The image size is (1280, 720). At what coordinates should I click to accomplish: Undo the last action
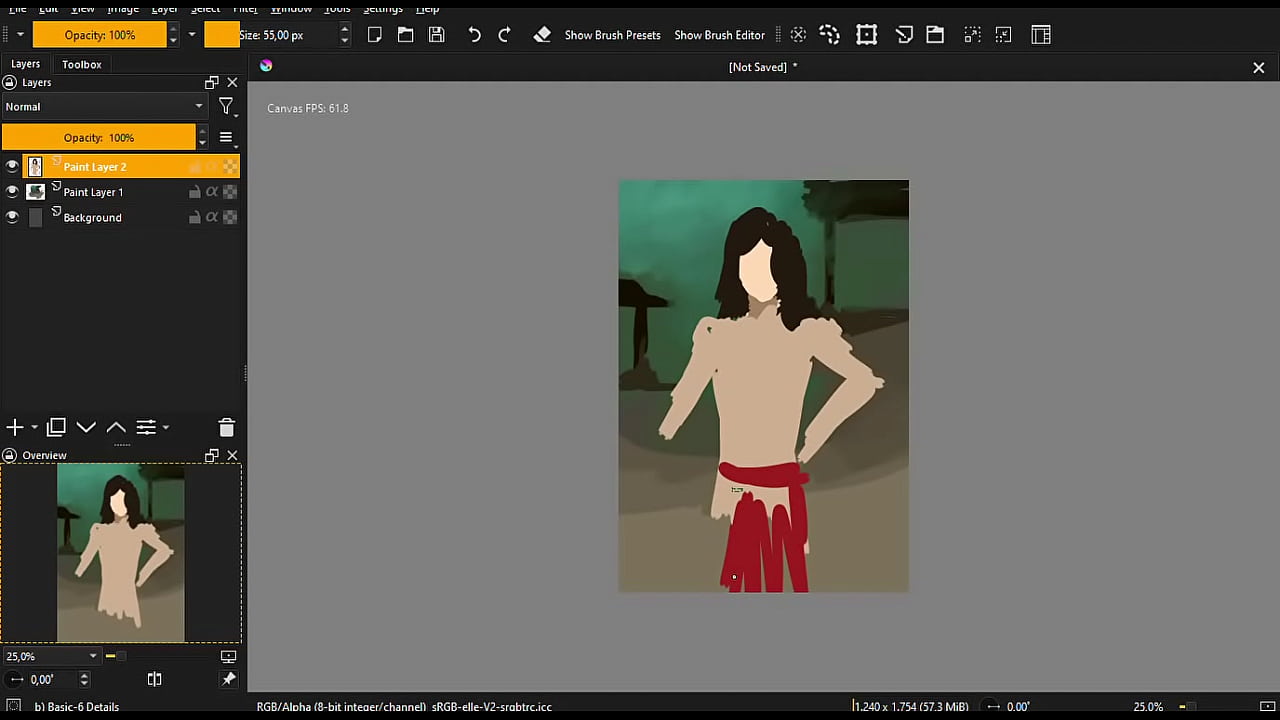click(x=474, y=35)
